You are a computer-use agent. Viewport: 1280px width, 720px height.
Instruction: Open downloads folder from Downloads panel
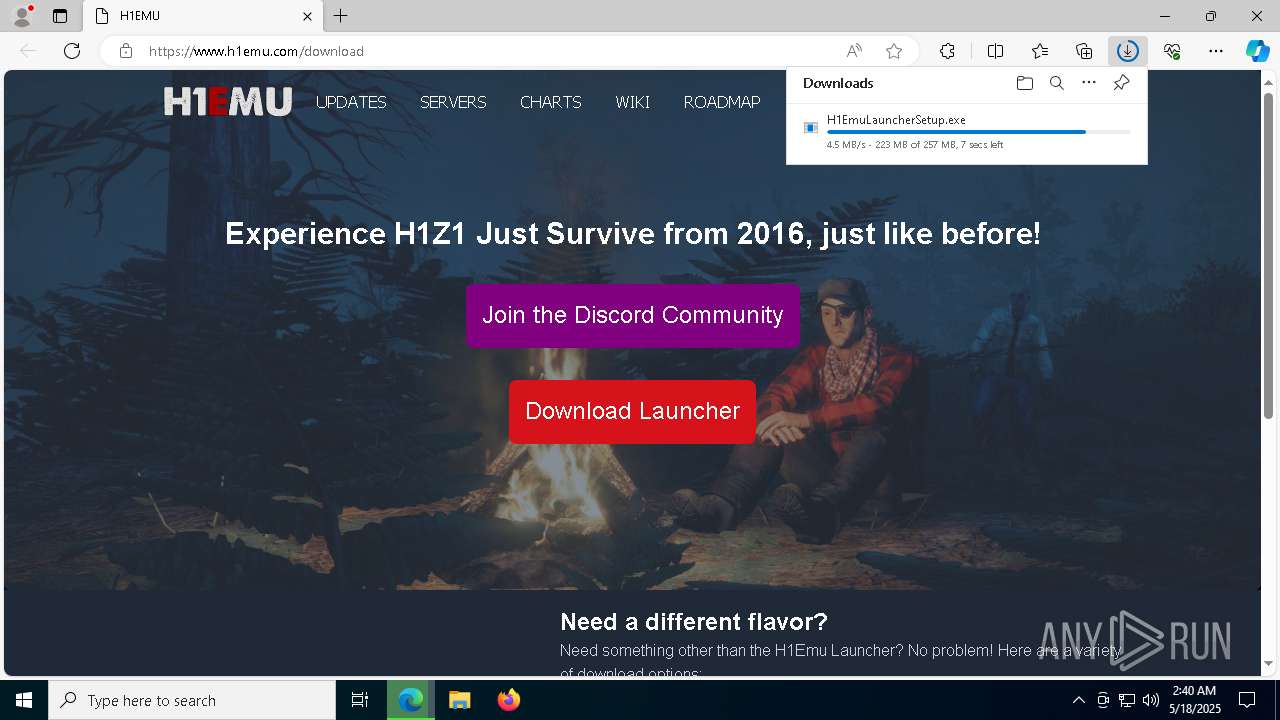1024,83
